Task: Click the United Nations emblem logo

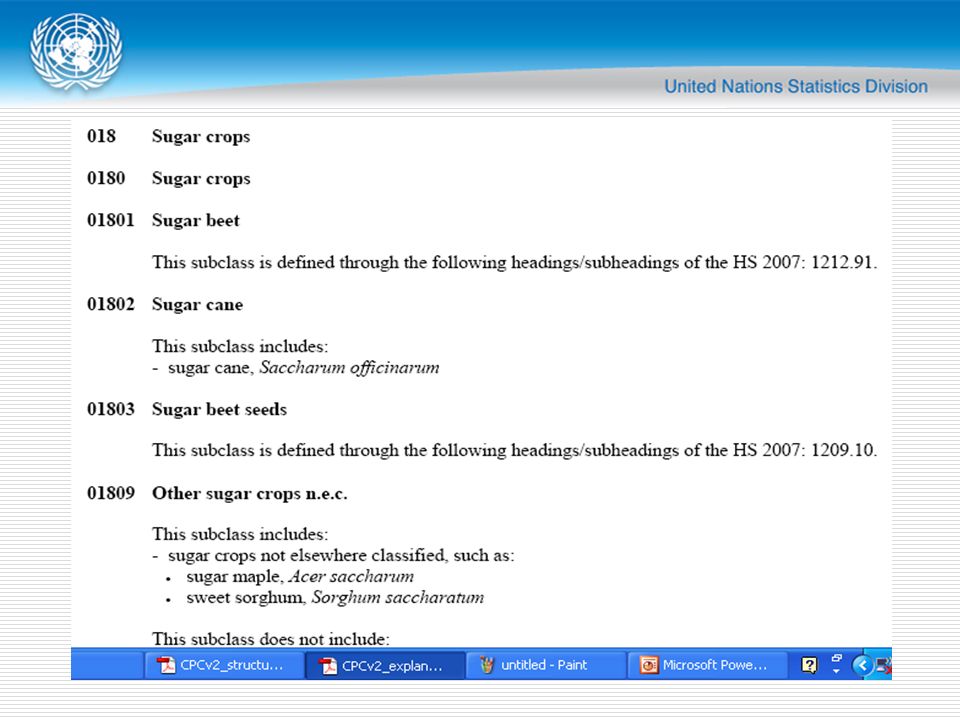Action: tap(76, 51)
